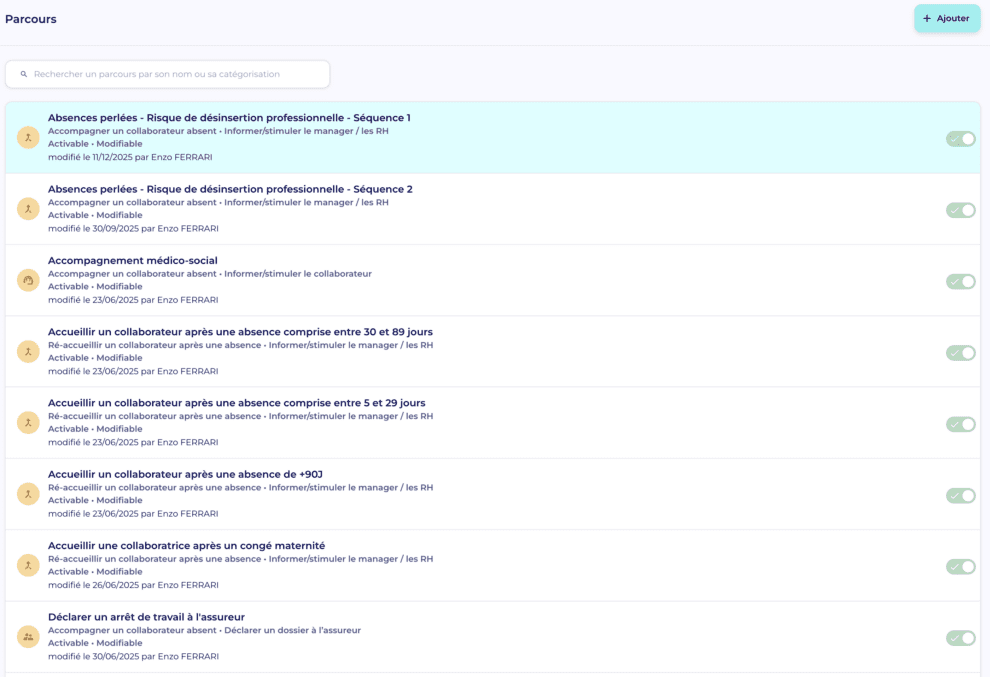
Task: Toggle off Absences perlées Séquence 1 switch
Action: 960,139
